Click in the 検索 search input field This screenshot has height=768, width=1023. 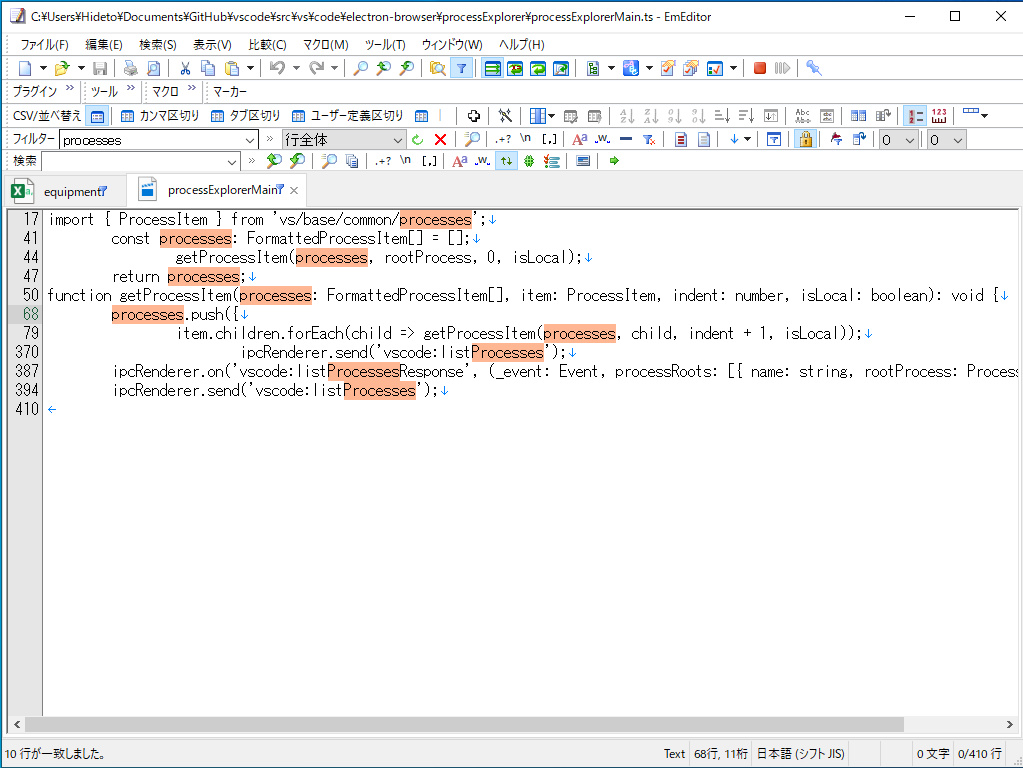pyautogui.click(x=133, y=161)
